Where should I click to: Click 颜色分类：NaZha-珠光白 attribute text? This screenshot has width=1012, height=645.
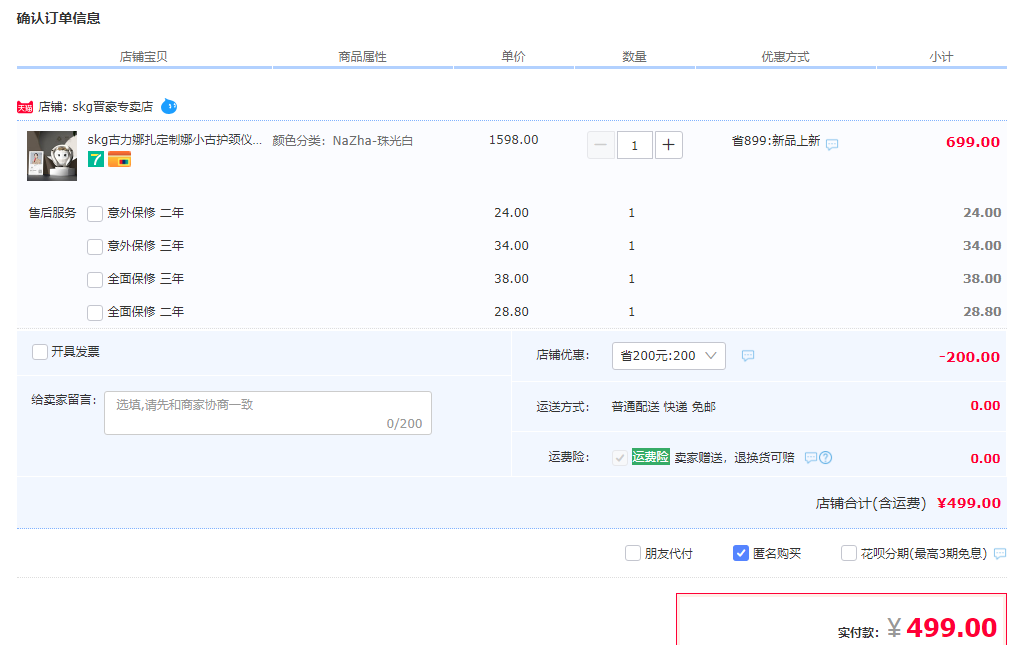pyautogui.click(x=343, y=141)
